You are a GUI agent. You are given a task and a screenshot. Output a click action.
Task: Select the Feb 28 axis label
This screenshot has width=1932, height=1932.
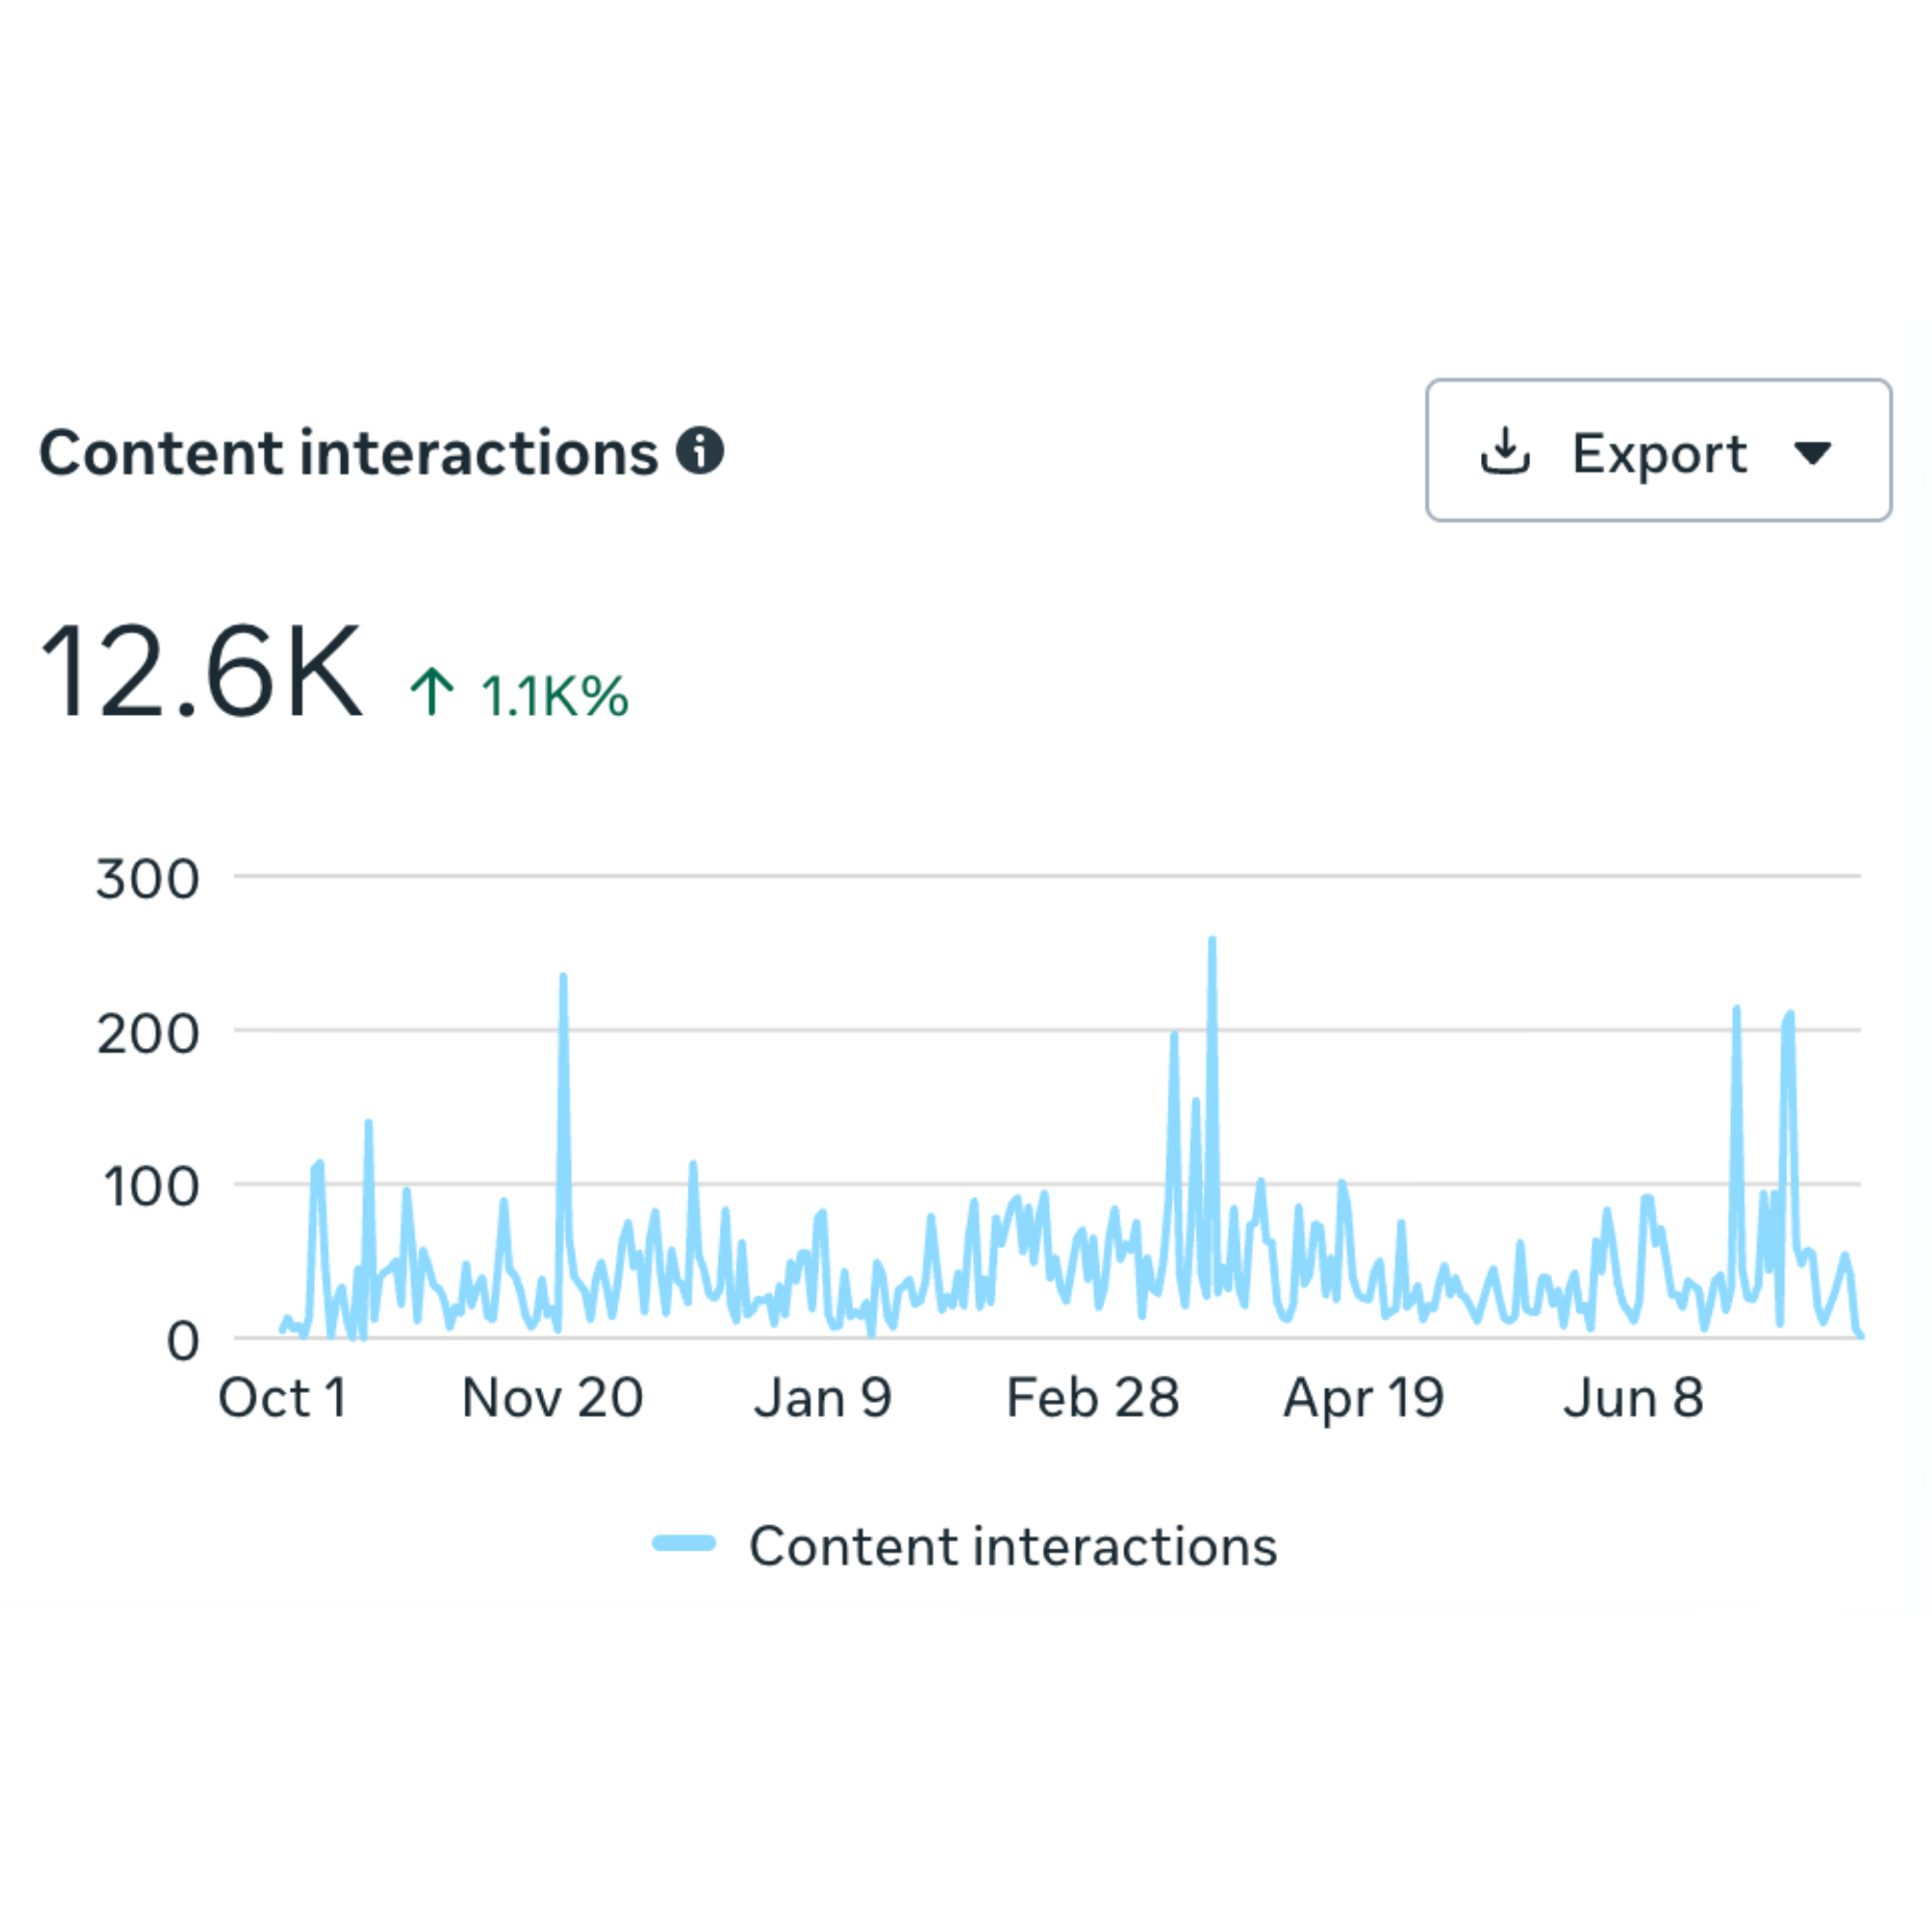(x=1092, y=1398)
